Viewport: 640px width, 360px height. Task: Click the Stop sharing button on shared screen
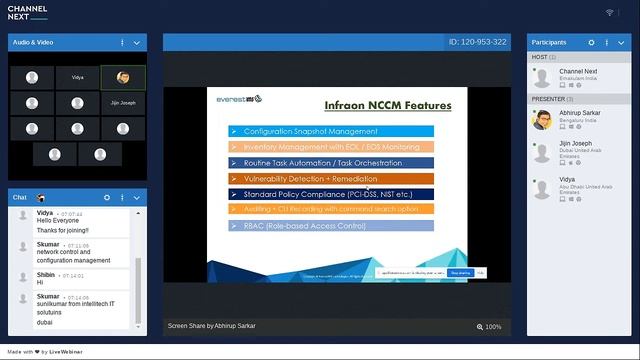click(461, 273)
